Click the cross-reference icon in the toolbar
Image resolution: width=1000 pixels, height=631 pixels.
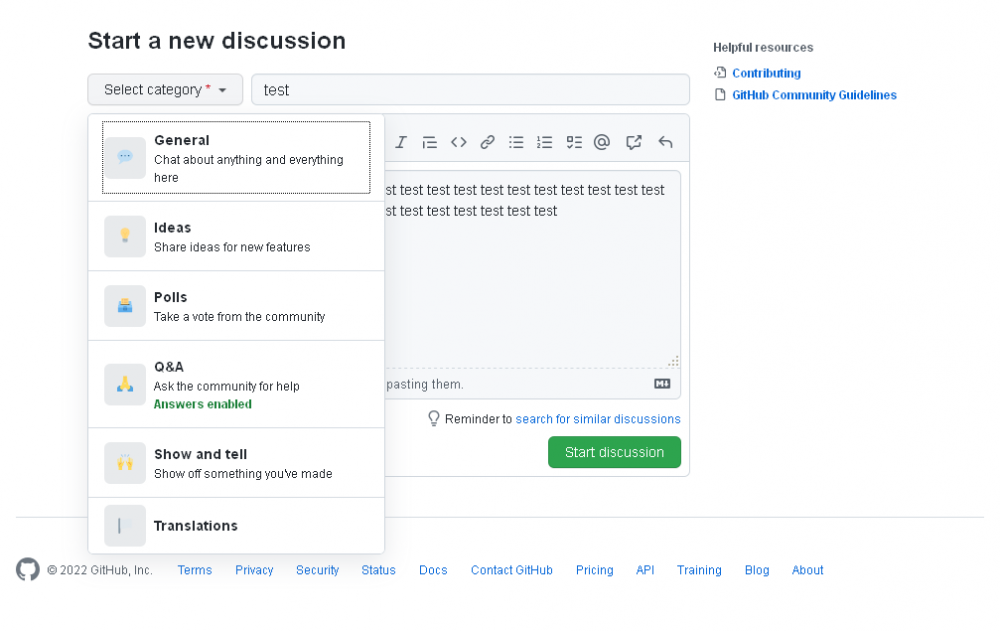[x=634, y=142]
